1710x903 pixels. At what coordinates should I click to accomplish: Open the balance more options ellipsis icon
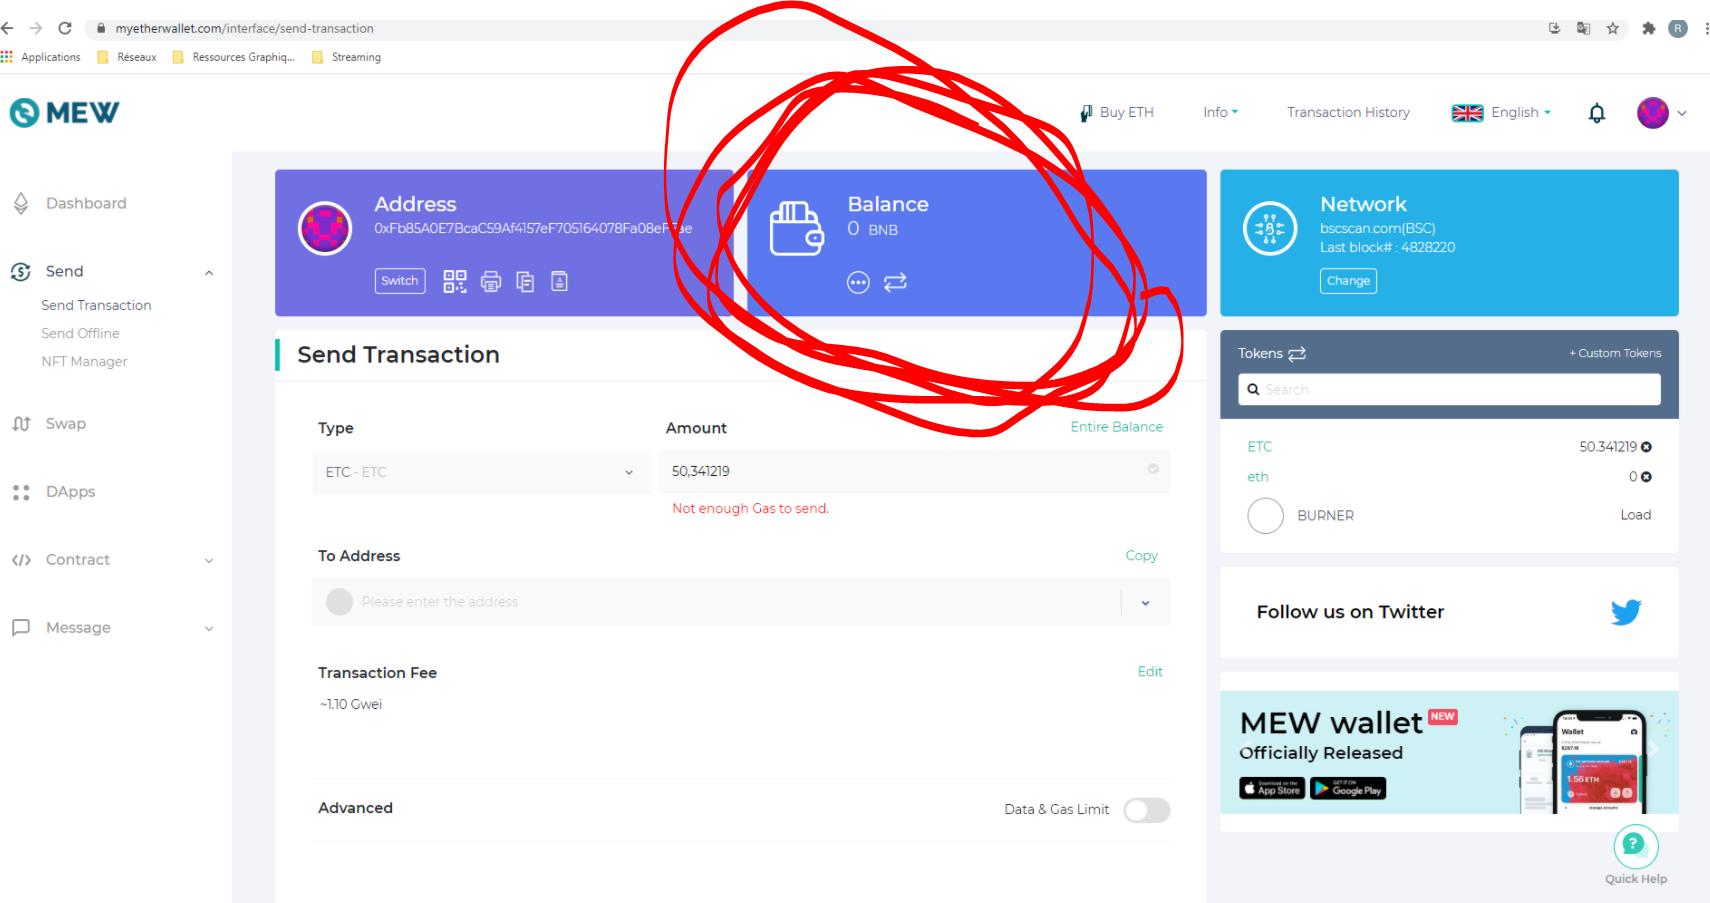(x=858, y=283)
